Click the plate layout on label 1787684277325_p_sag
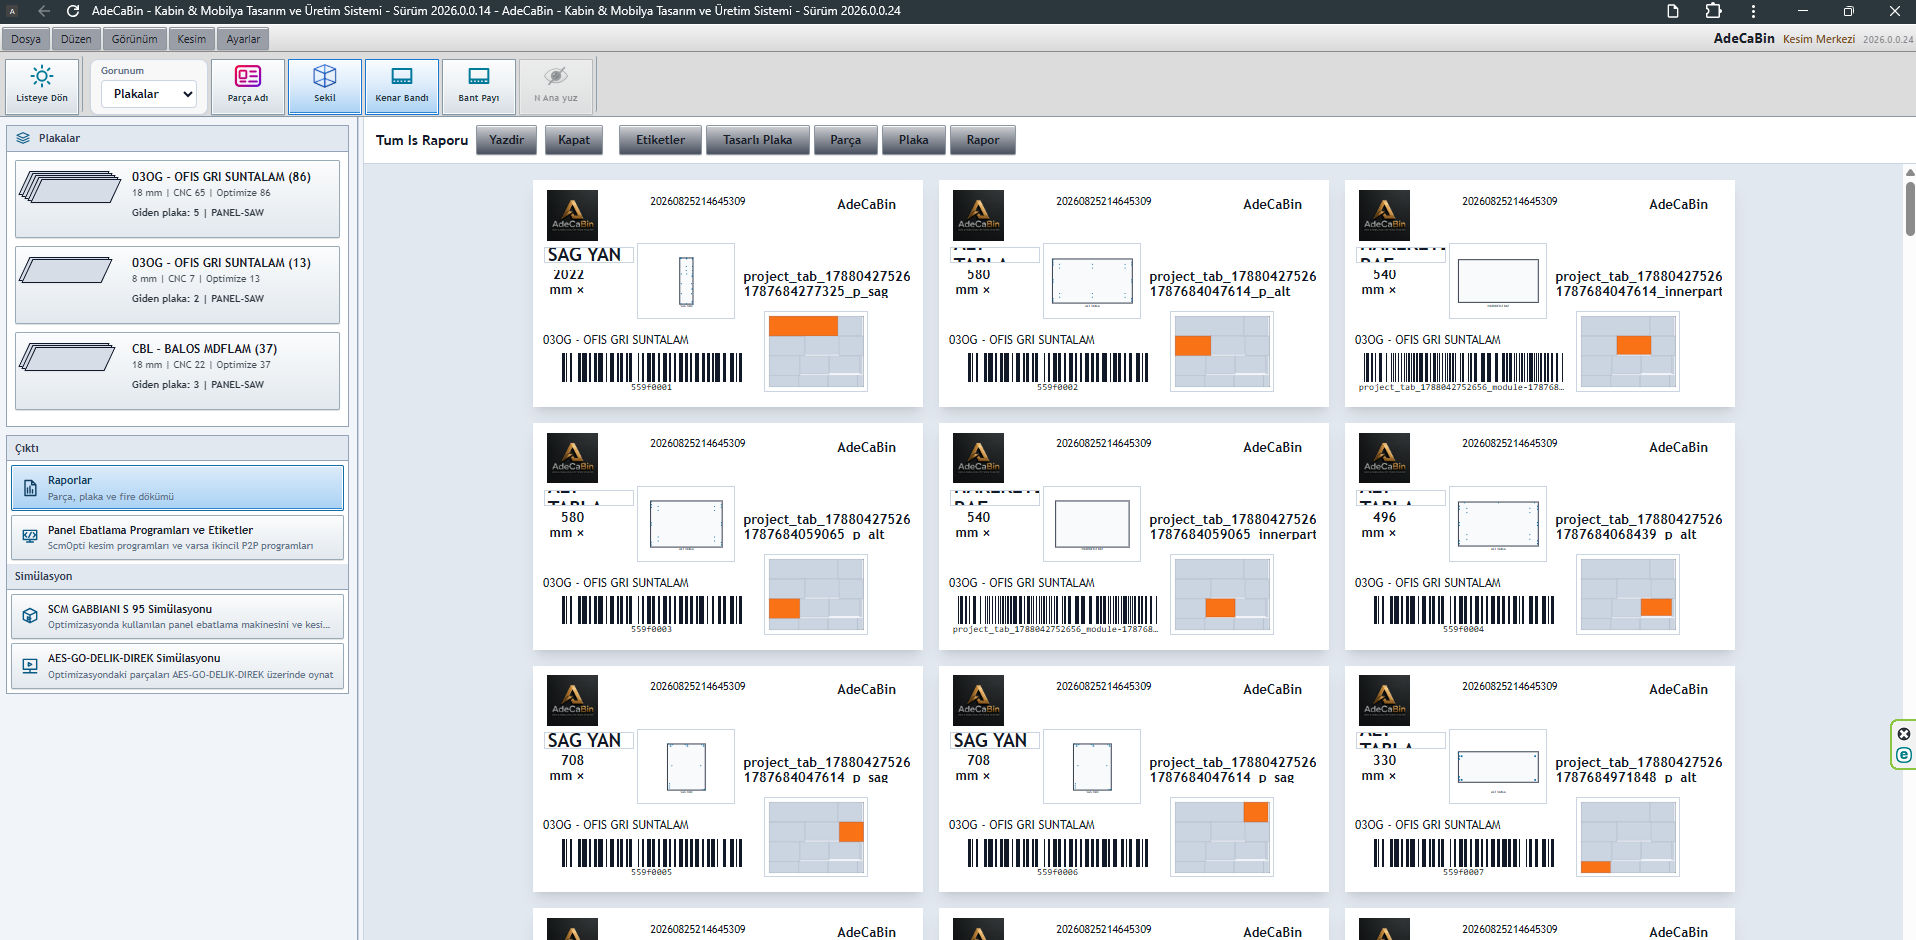 point(816,351)
